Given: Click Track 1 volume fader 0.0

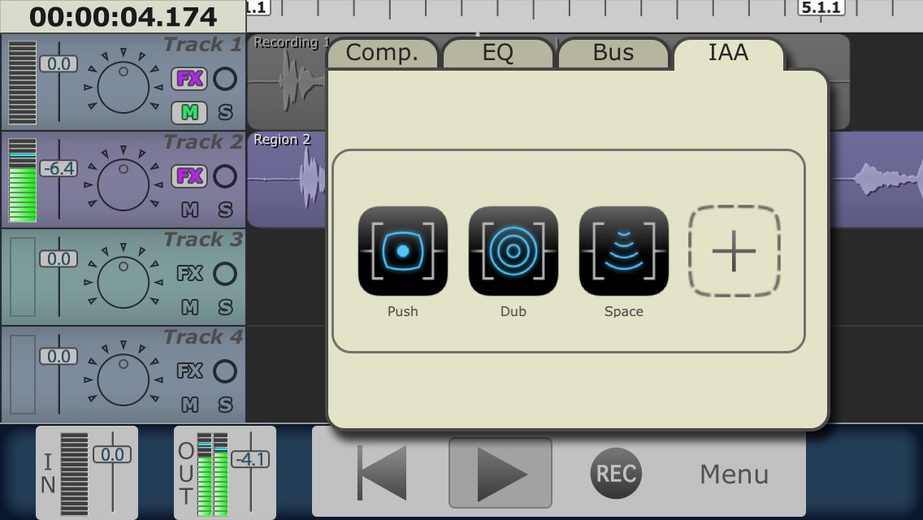Looking at the screenshot, I should click(58, 64).
